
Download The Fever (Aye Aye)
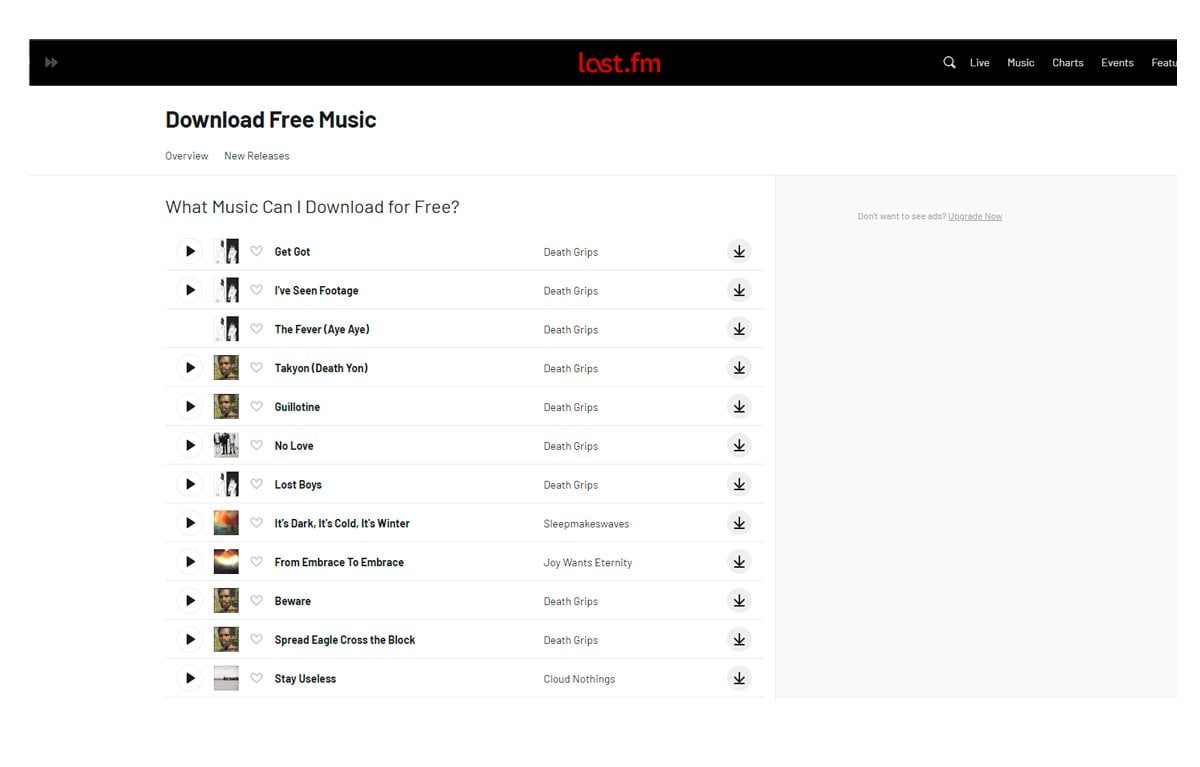click(x=739, y=329)
